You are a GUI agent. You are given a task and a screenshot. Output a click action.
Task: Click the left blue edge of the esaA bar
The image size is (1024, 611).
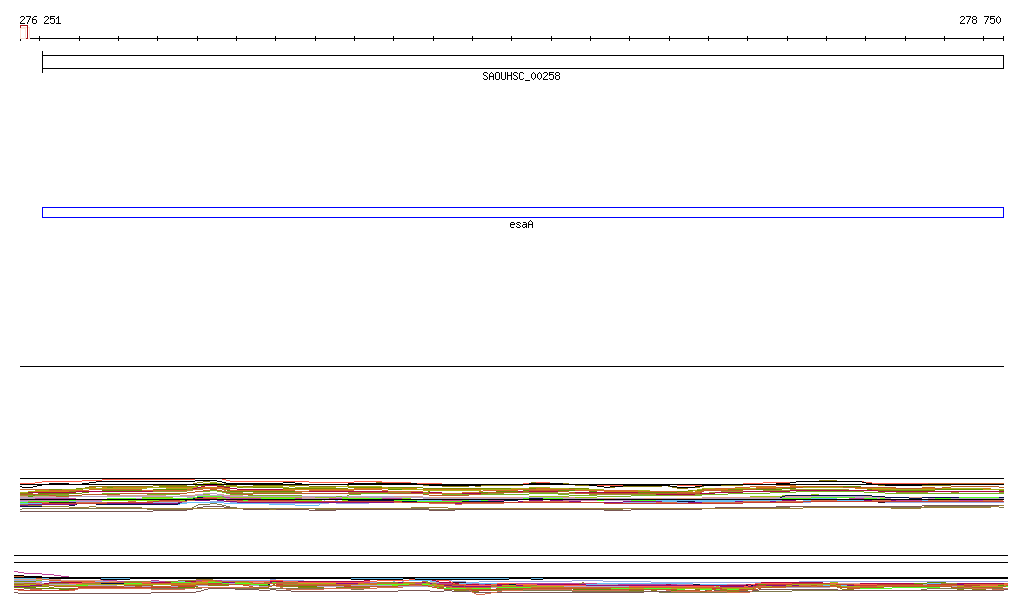[43, 212]
